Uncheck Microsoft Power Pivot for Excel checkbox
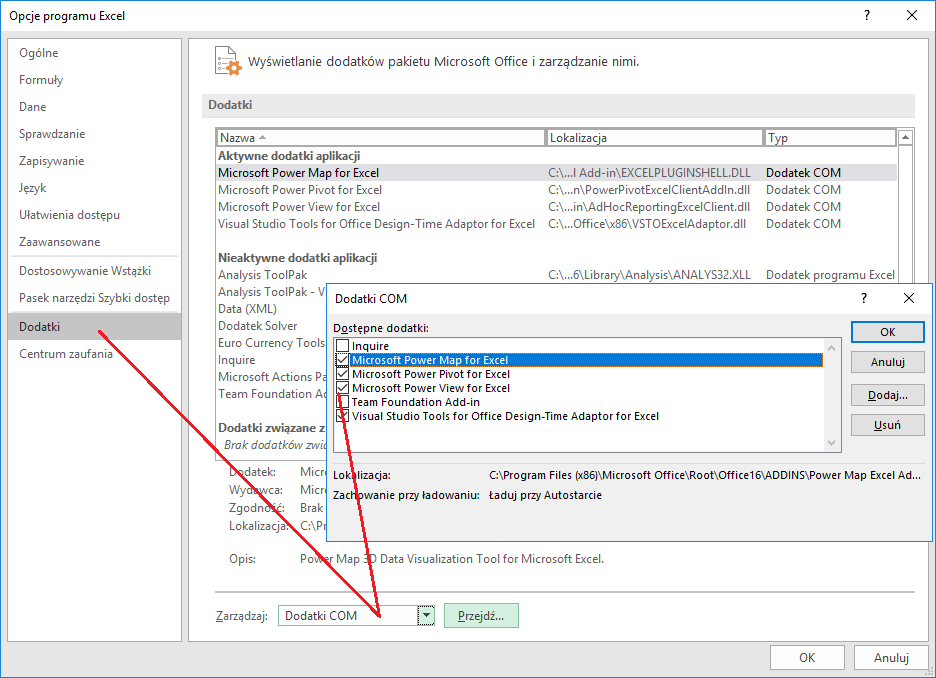The image size is (936, 678). click(343, 374)
